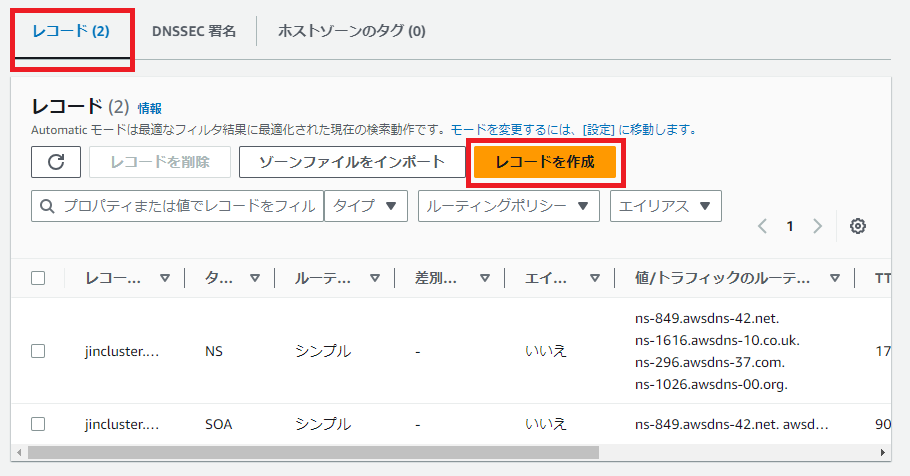The image size is (910, 476).
Task: Go to previous page arrow
Action: pos(762,226)
